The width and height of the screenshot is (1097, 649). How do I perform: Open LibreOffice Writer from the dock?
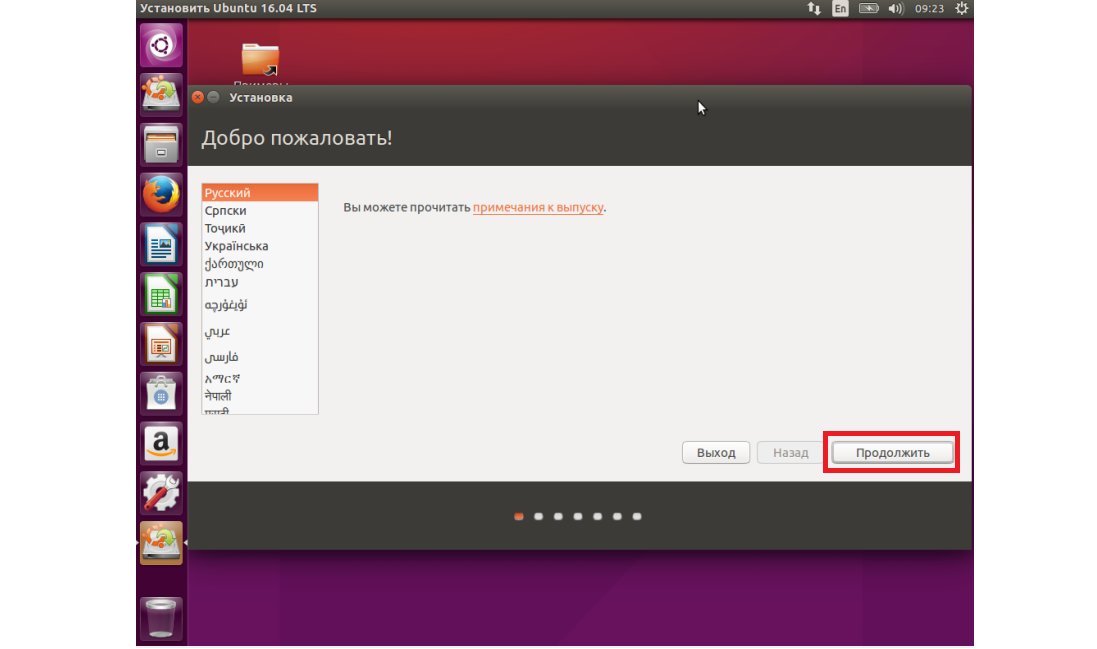[x=161, y=244]
